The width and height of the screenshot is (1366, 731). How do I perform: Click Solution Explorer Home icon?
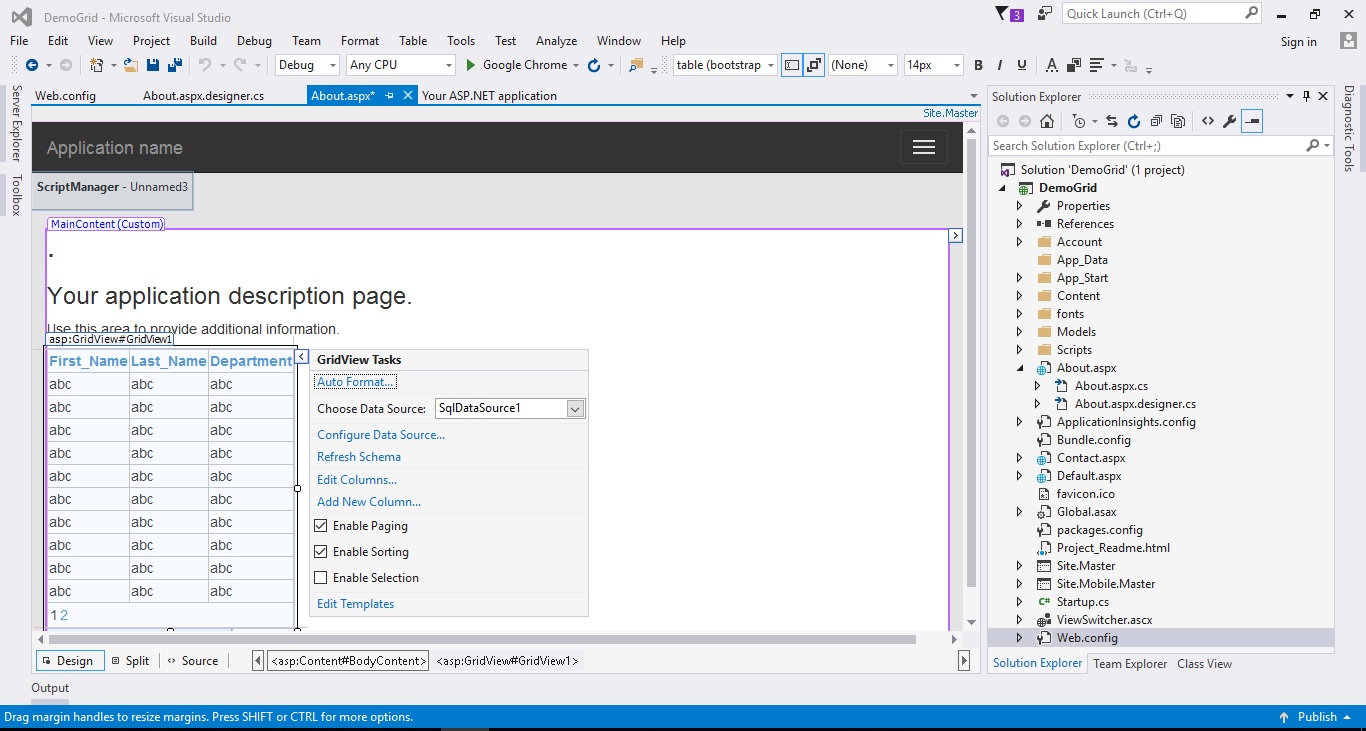coord(1046,121)
